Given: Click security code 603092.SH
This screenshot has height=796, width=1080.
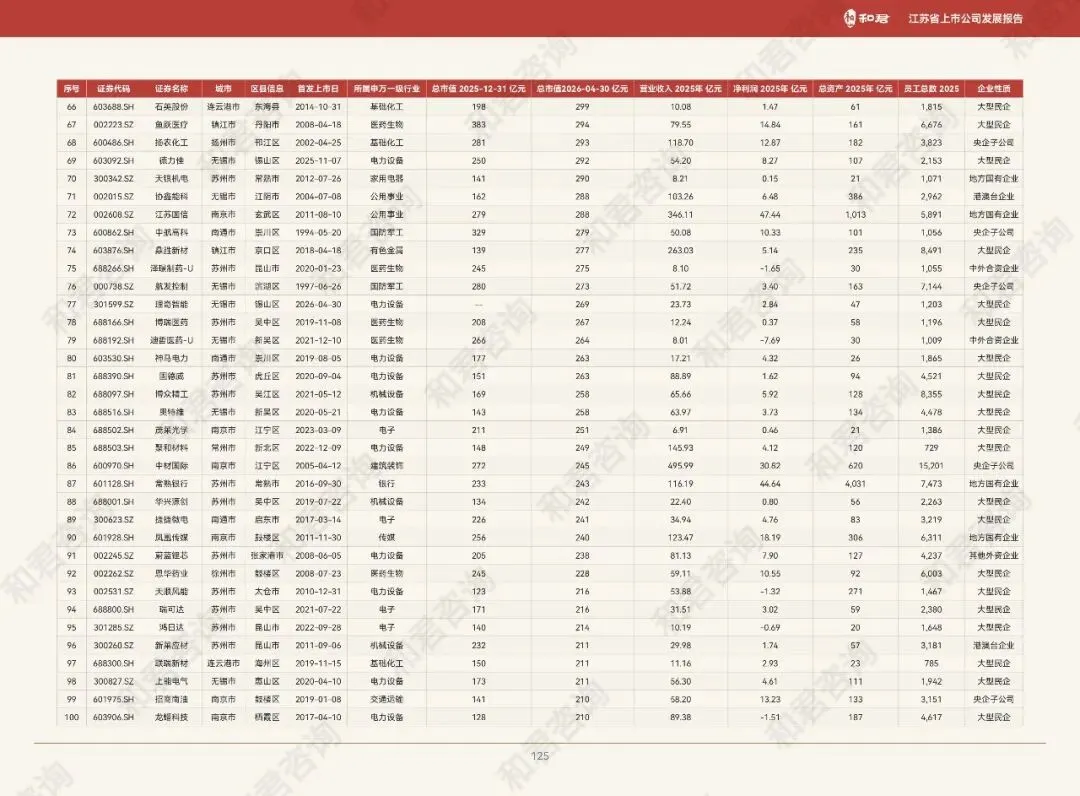Looking at the screenshot, I should coord(114,160).
